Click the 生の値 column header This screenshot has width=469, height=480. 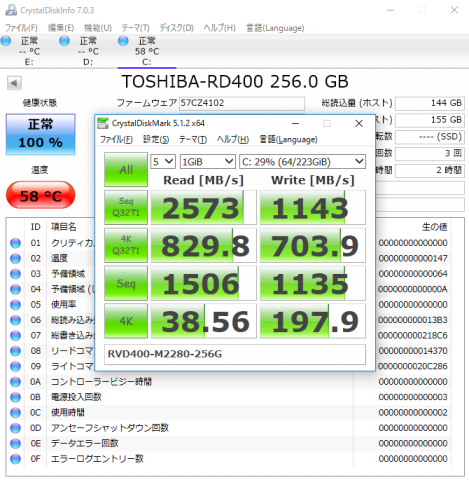pos(434,227)
